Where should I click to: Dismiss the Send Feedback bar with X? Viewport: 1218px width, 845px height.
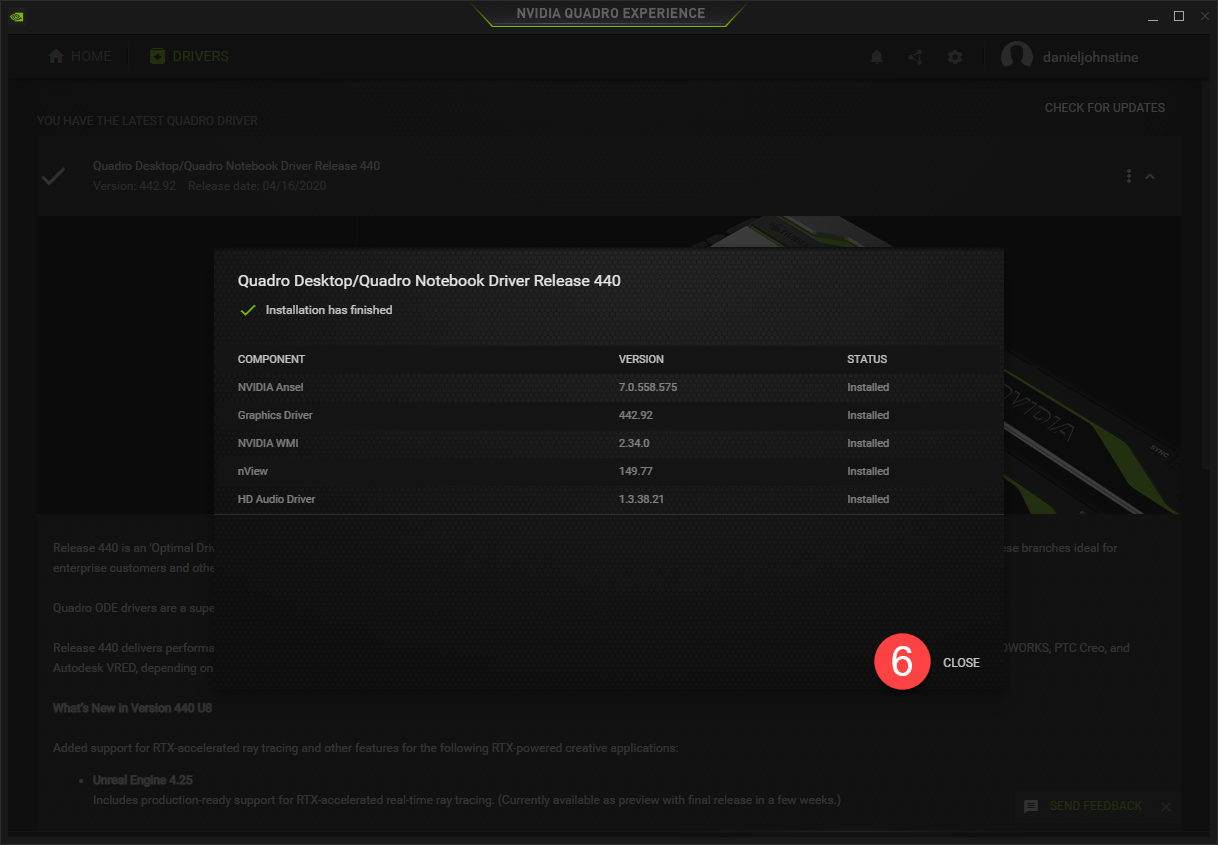click(1165, 806)
